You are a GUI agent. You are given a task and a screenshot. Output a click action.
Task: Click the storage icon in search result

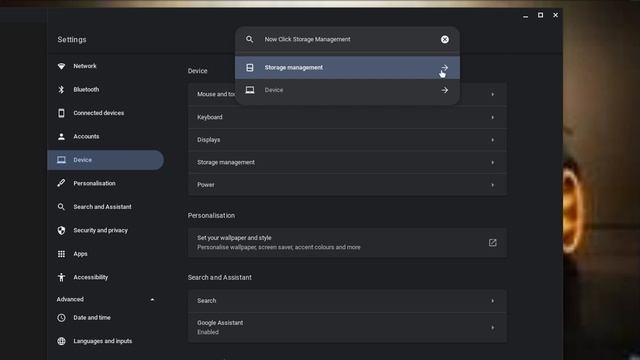[x=250, y=67]
